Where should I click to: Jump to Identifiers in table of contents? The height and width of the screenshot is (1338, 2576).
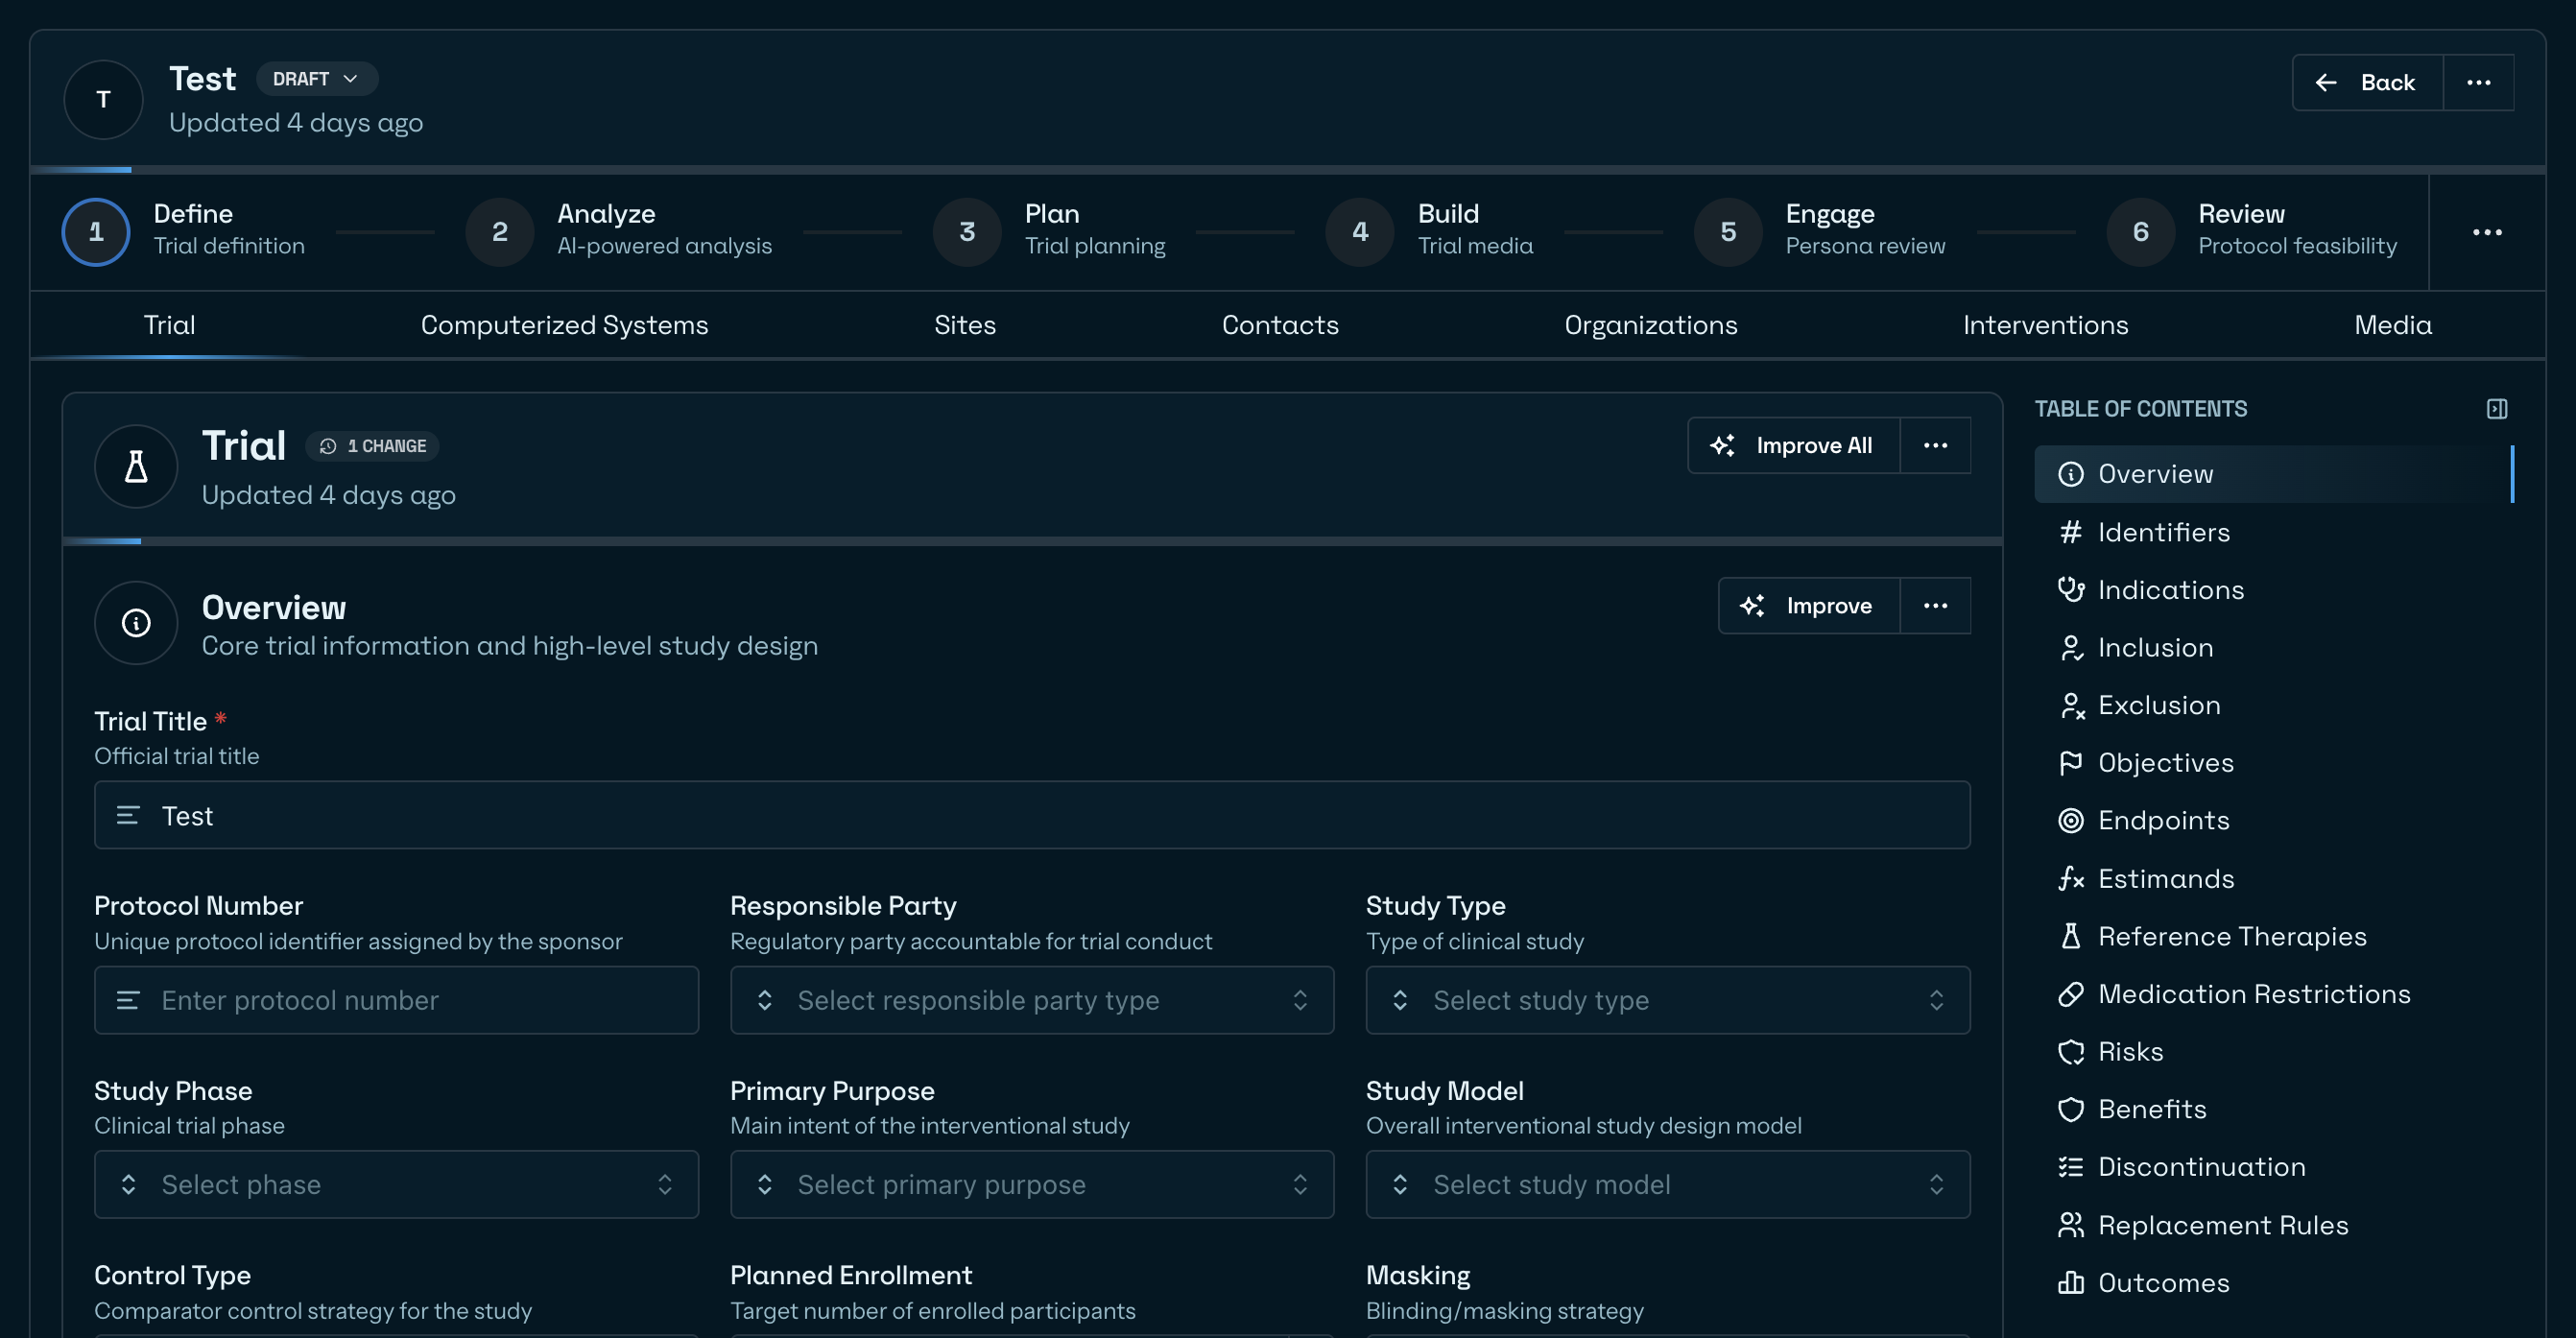pos(2273,532)
